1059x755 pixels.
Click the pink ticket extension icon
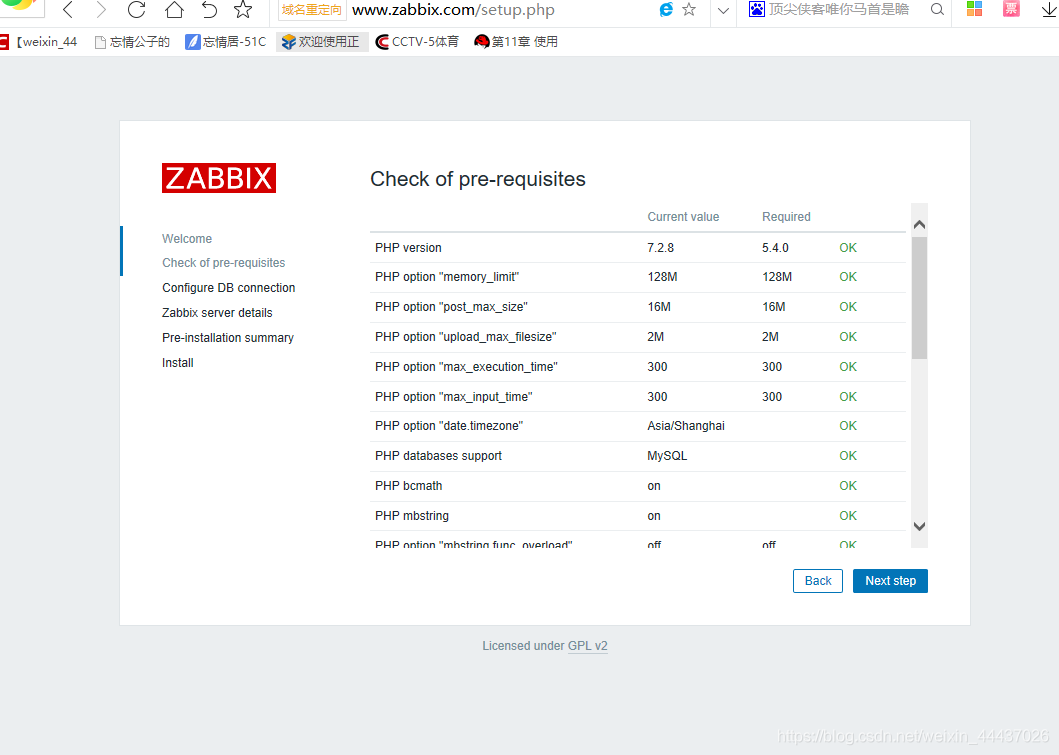[x=1011, y=9]
